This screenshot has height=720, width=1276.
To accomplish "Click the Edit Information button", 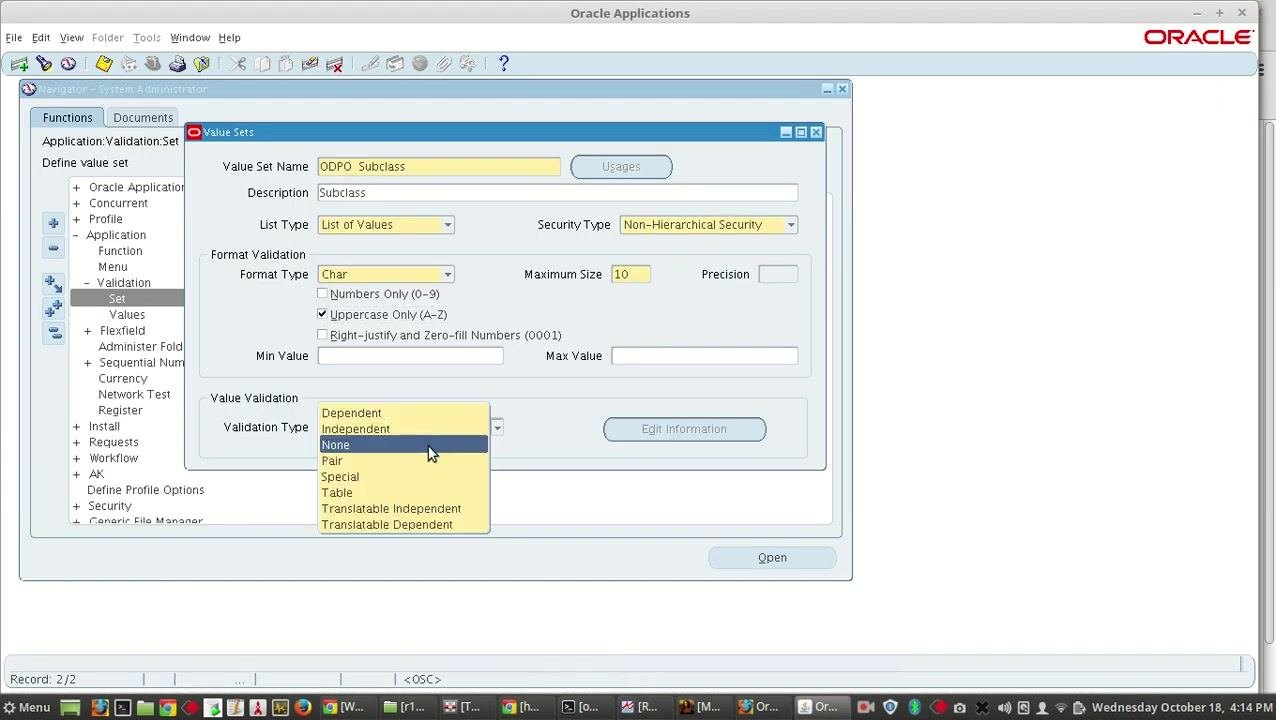I will (x=684, y=429).
